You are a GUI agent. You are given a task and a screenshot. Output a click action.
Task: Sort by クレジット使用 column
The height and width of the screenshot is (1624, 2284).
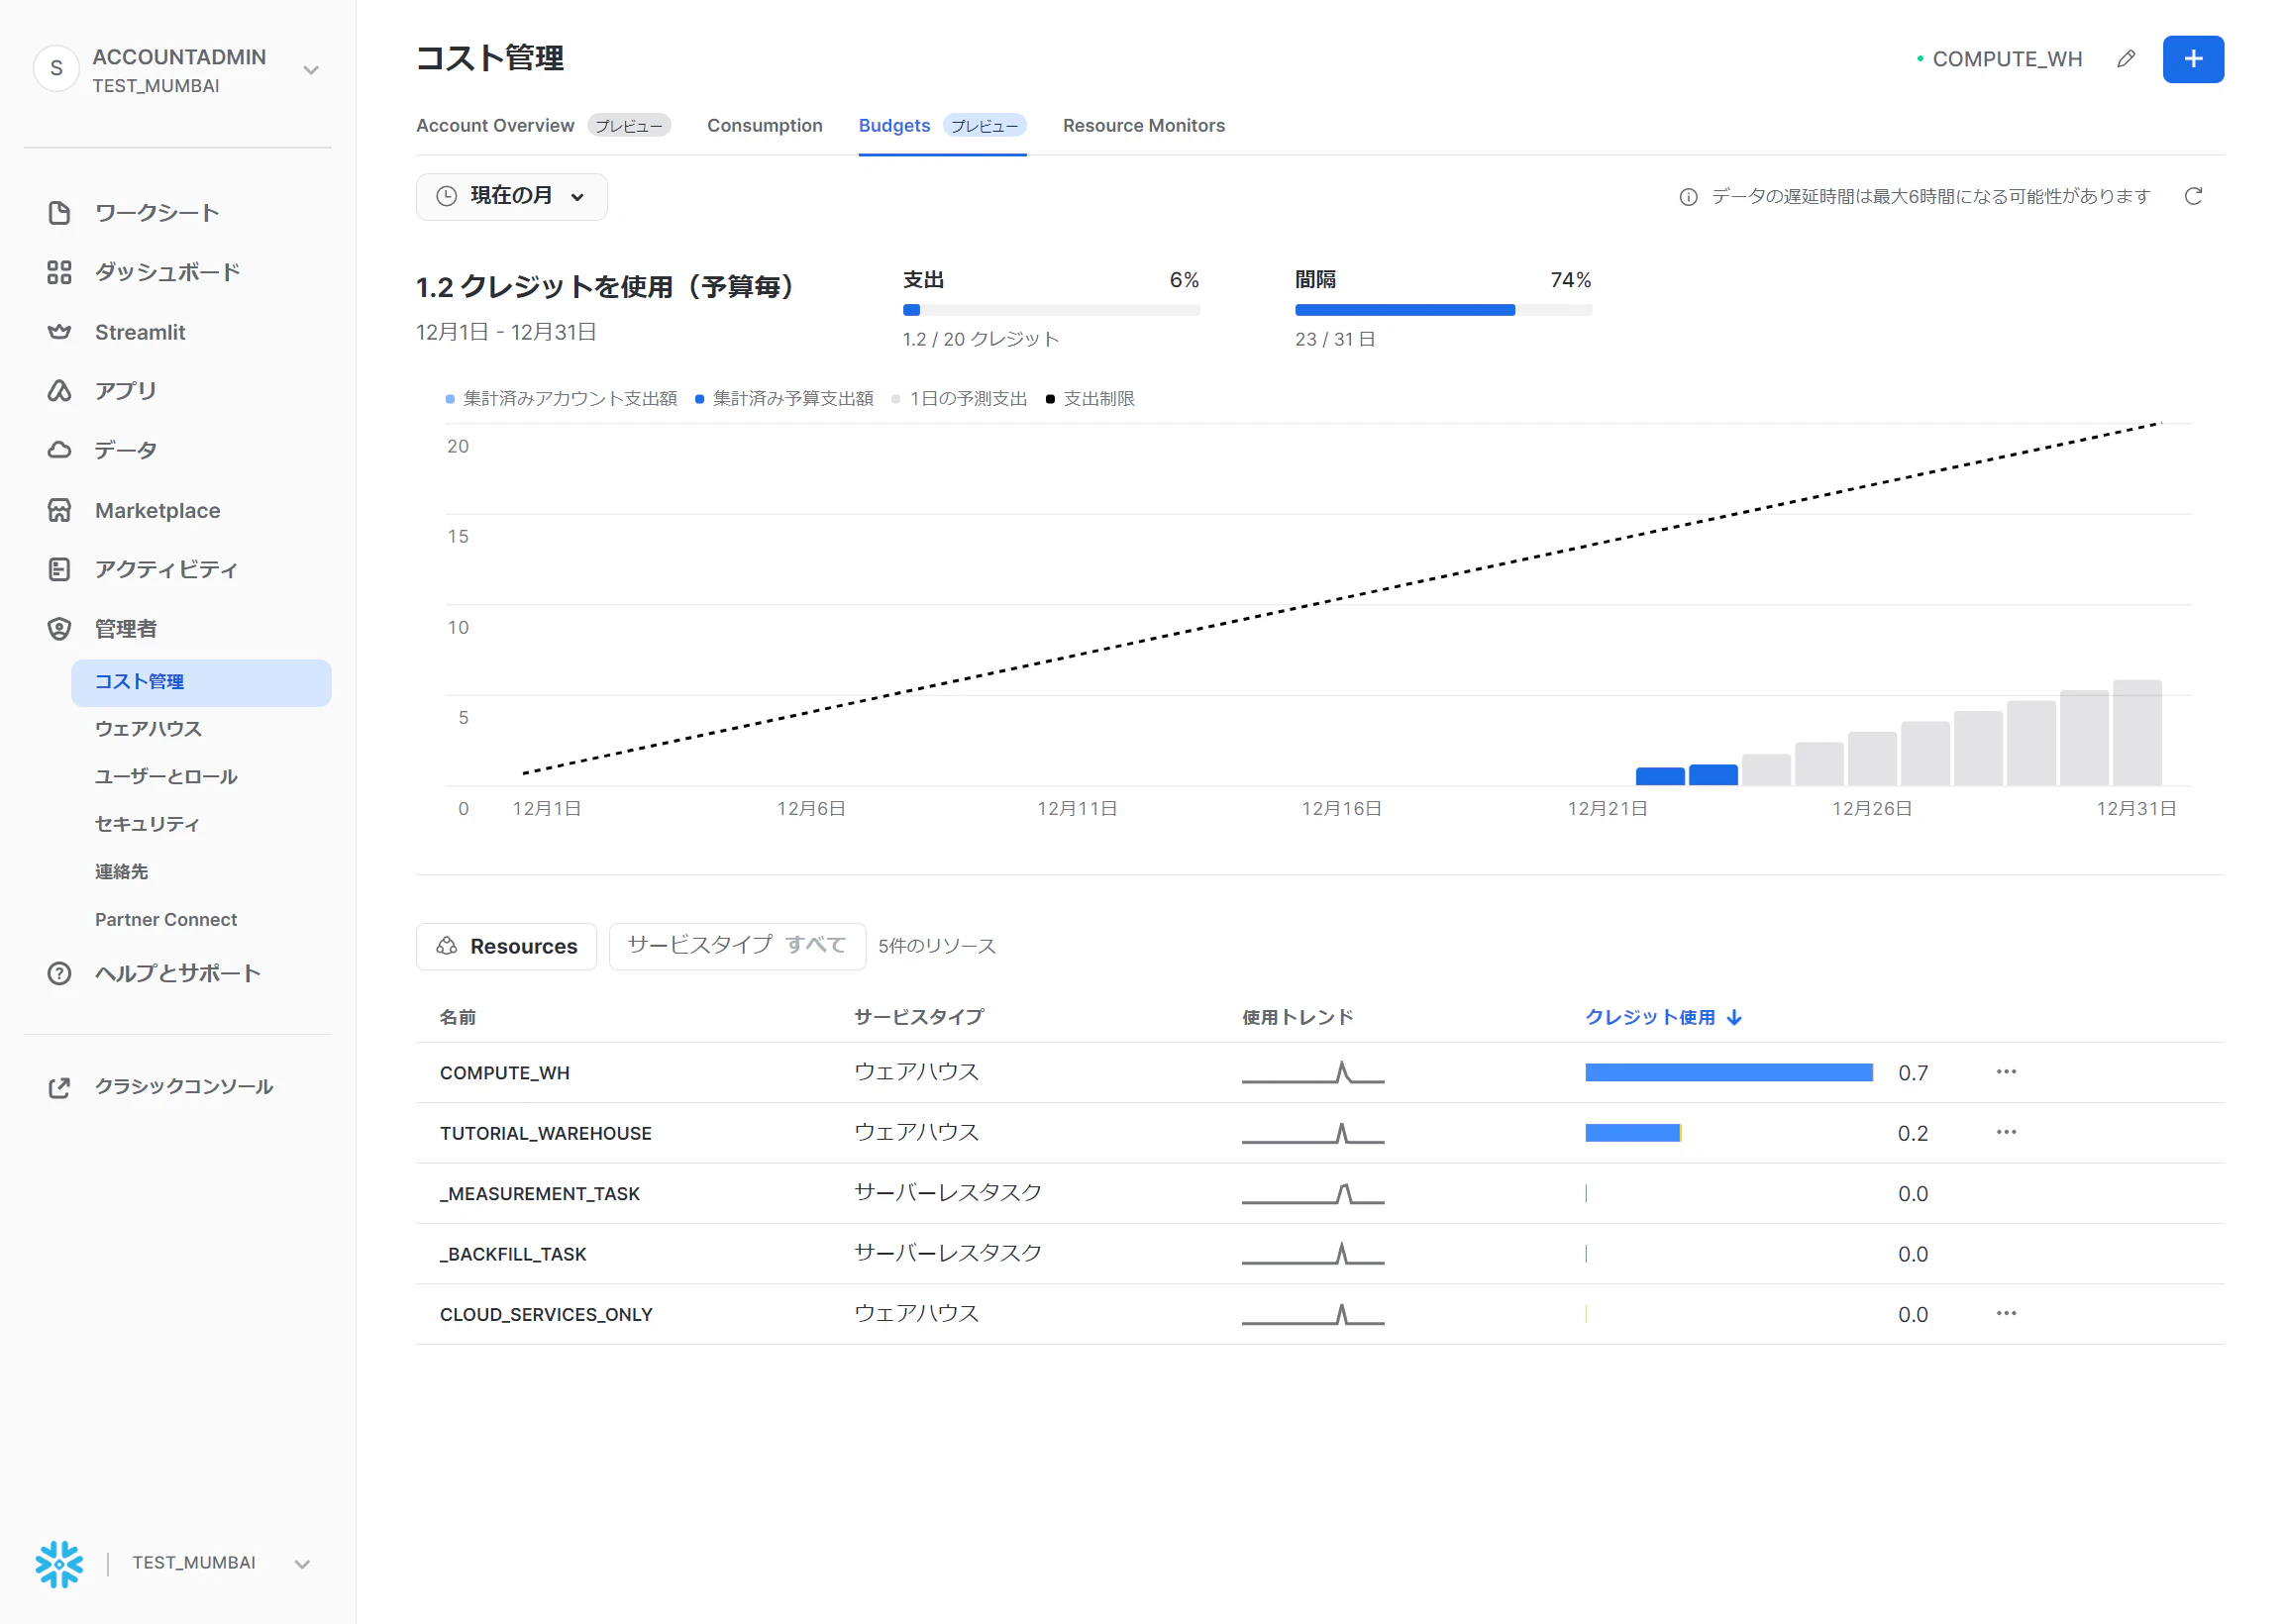(1664, 1017)
